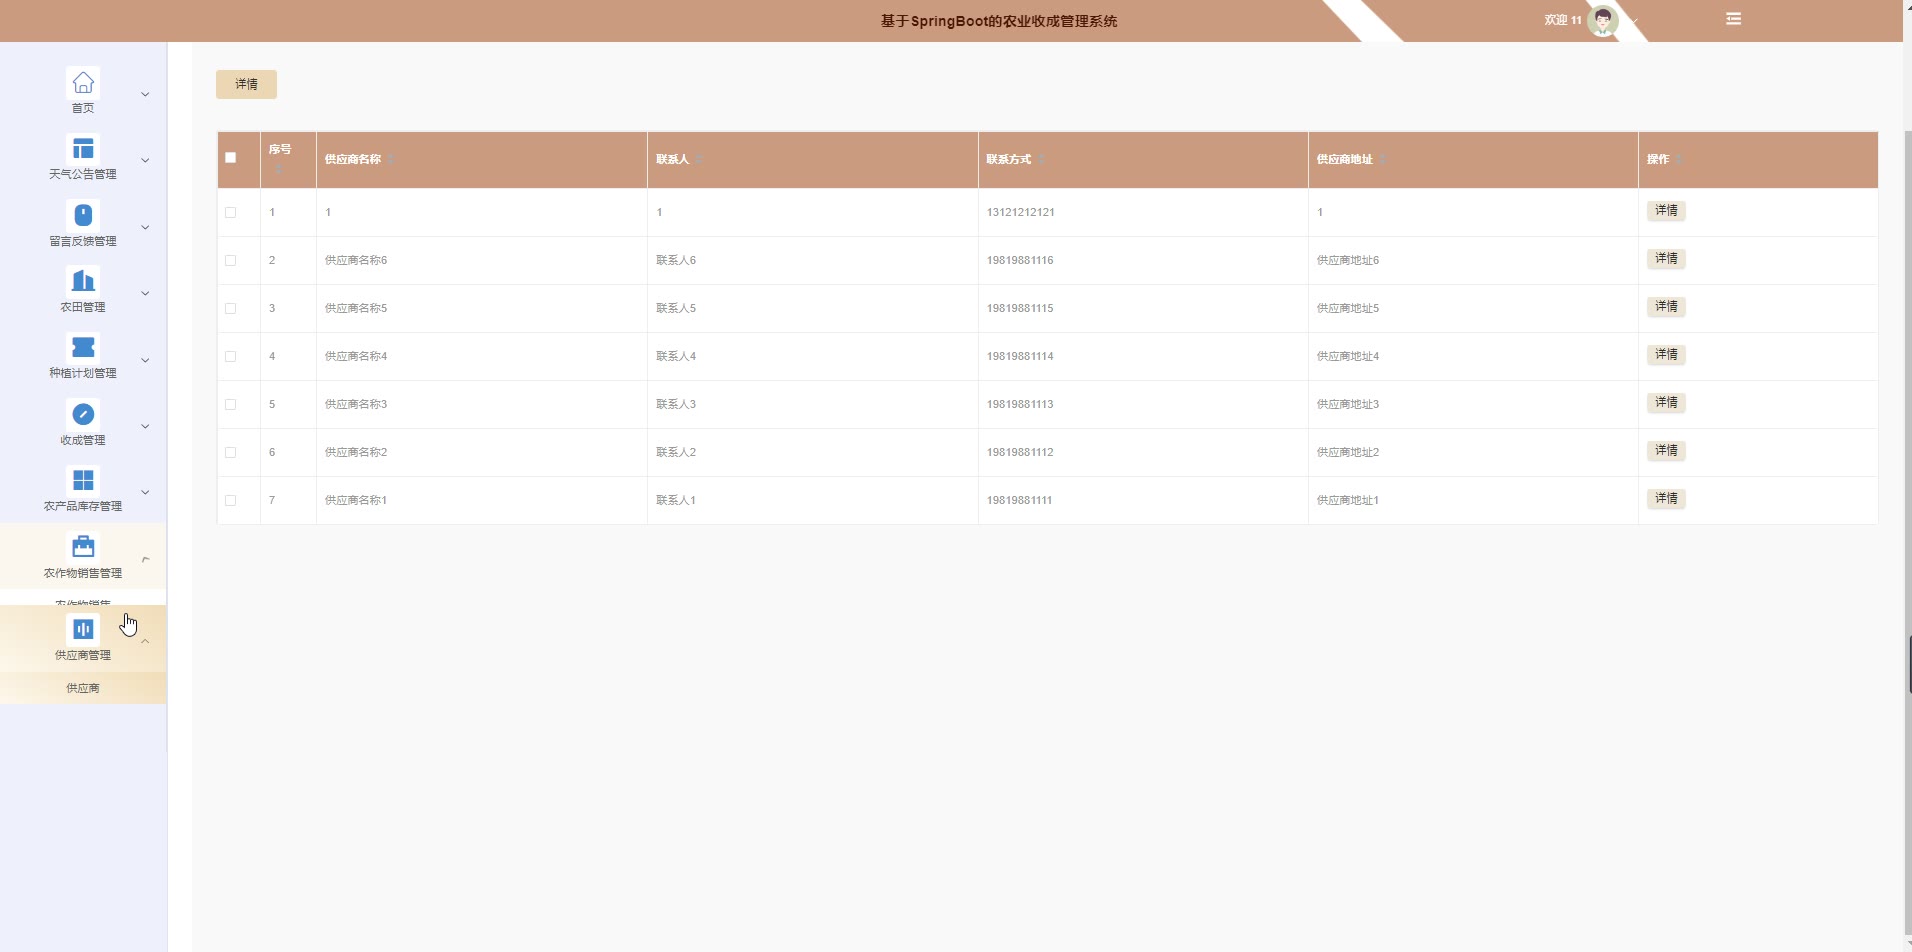Screen dimensions: 1912x952
Task: Click phone number 19819881116
Action: (x=1020, y=260)
